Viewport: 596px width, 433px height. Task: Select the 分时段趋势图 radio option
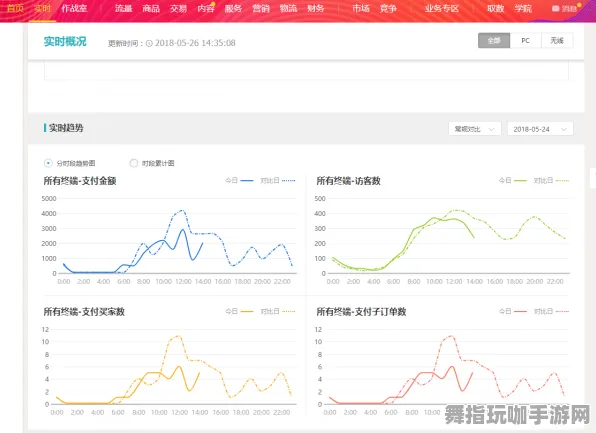[x=48, y=163]
